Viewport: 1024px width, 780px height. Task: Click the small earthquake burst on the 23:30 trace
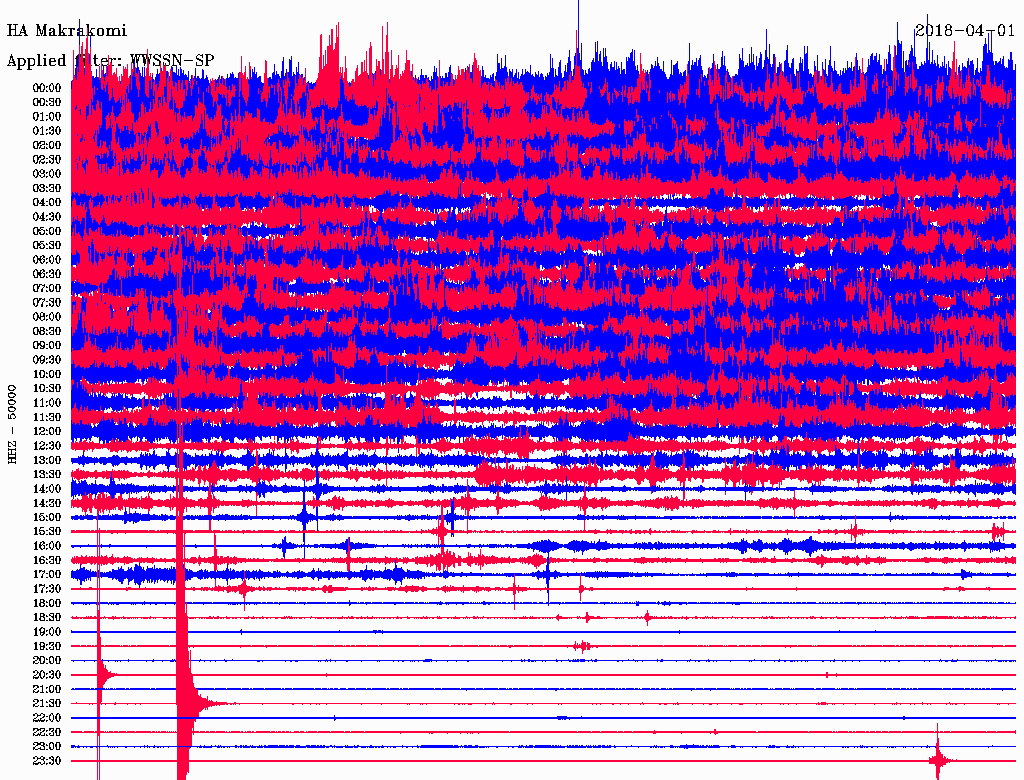click(940, 760)
